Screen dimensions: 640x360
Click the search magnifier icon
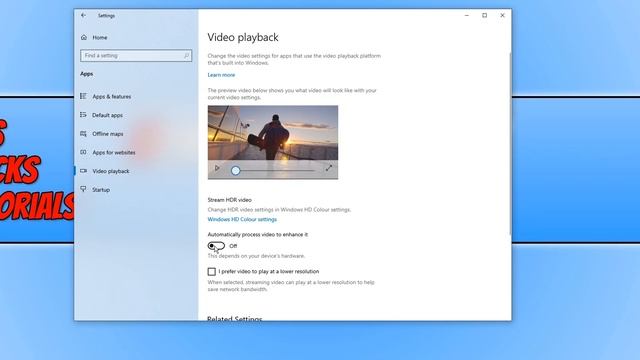(187, 56)
